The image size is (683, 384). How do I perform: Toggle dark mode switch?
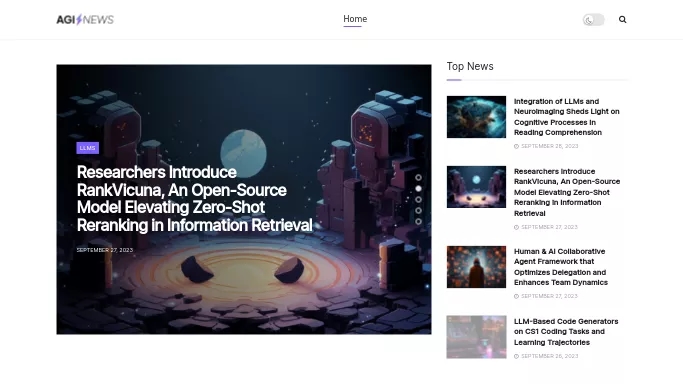[594, 20]
